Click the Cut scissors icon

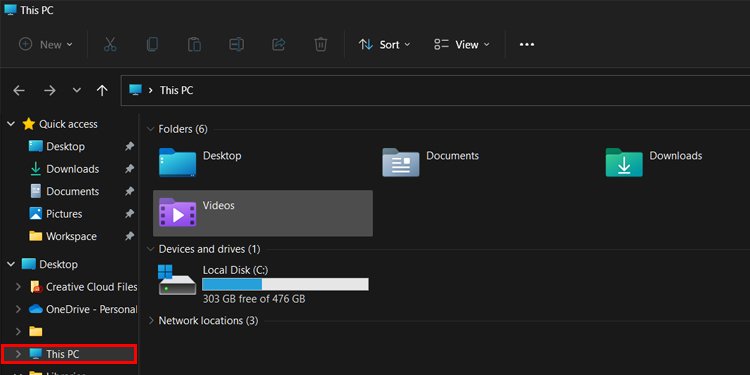coord(110,44)
